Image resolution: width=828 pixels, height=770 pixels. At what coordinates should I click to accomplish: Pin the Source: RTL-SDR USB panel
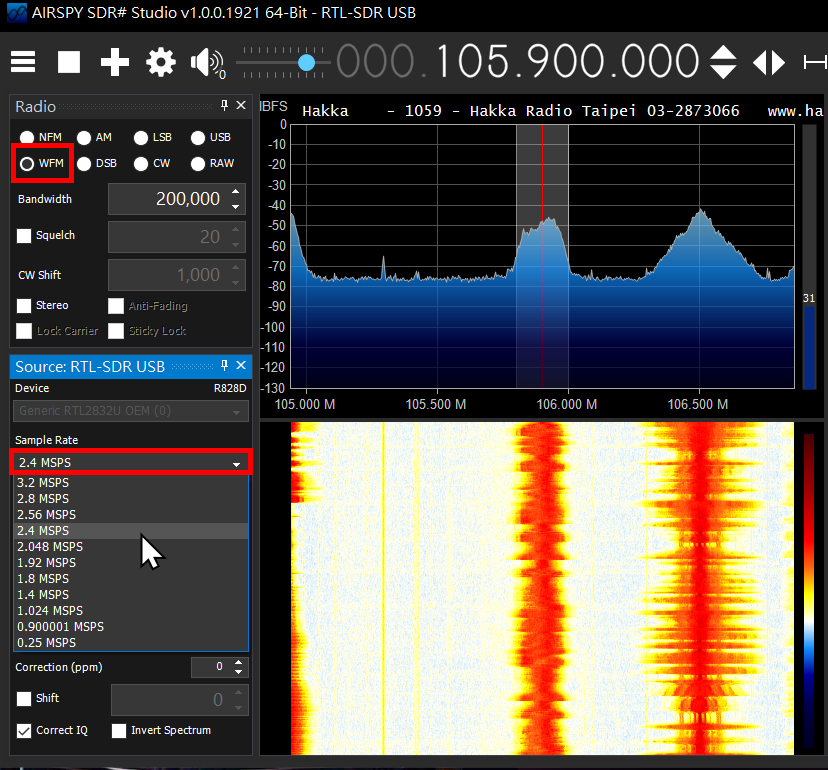click(225, 367)
